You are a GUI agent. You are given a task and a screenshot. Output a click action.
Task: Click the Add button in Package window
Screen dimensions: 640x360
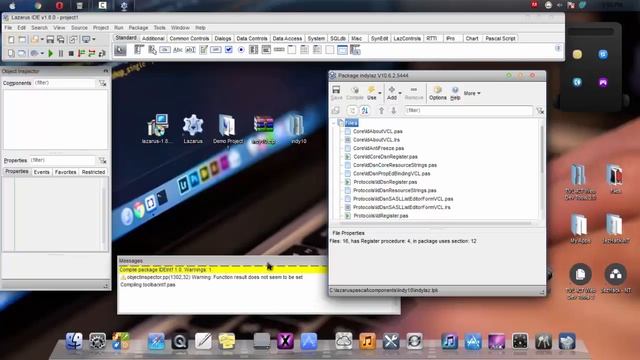pos(391,93)
